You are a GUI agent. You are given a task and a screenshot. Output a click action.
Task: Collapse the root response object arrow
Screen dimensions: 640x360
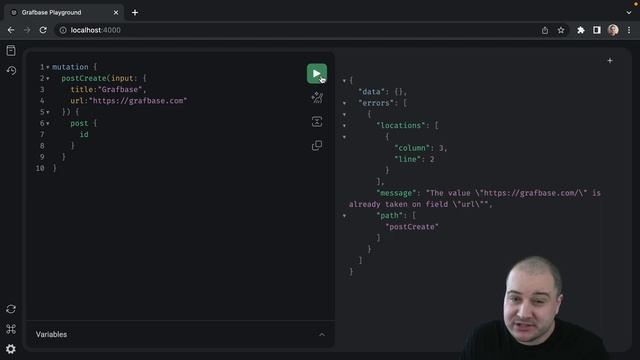pos(344,81)
